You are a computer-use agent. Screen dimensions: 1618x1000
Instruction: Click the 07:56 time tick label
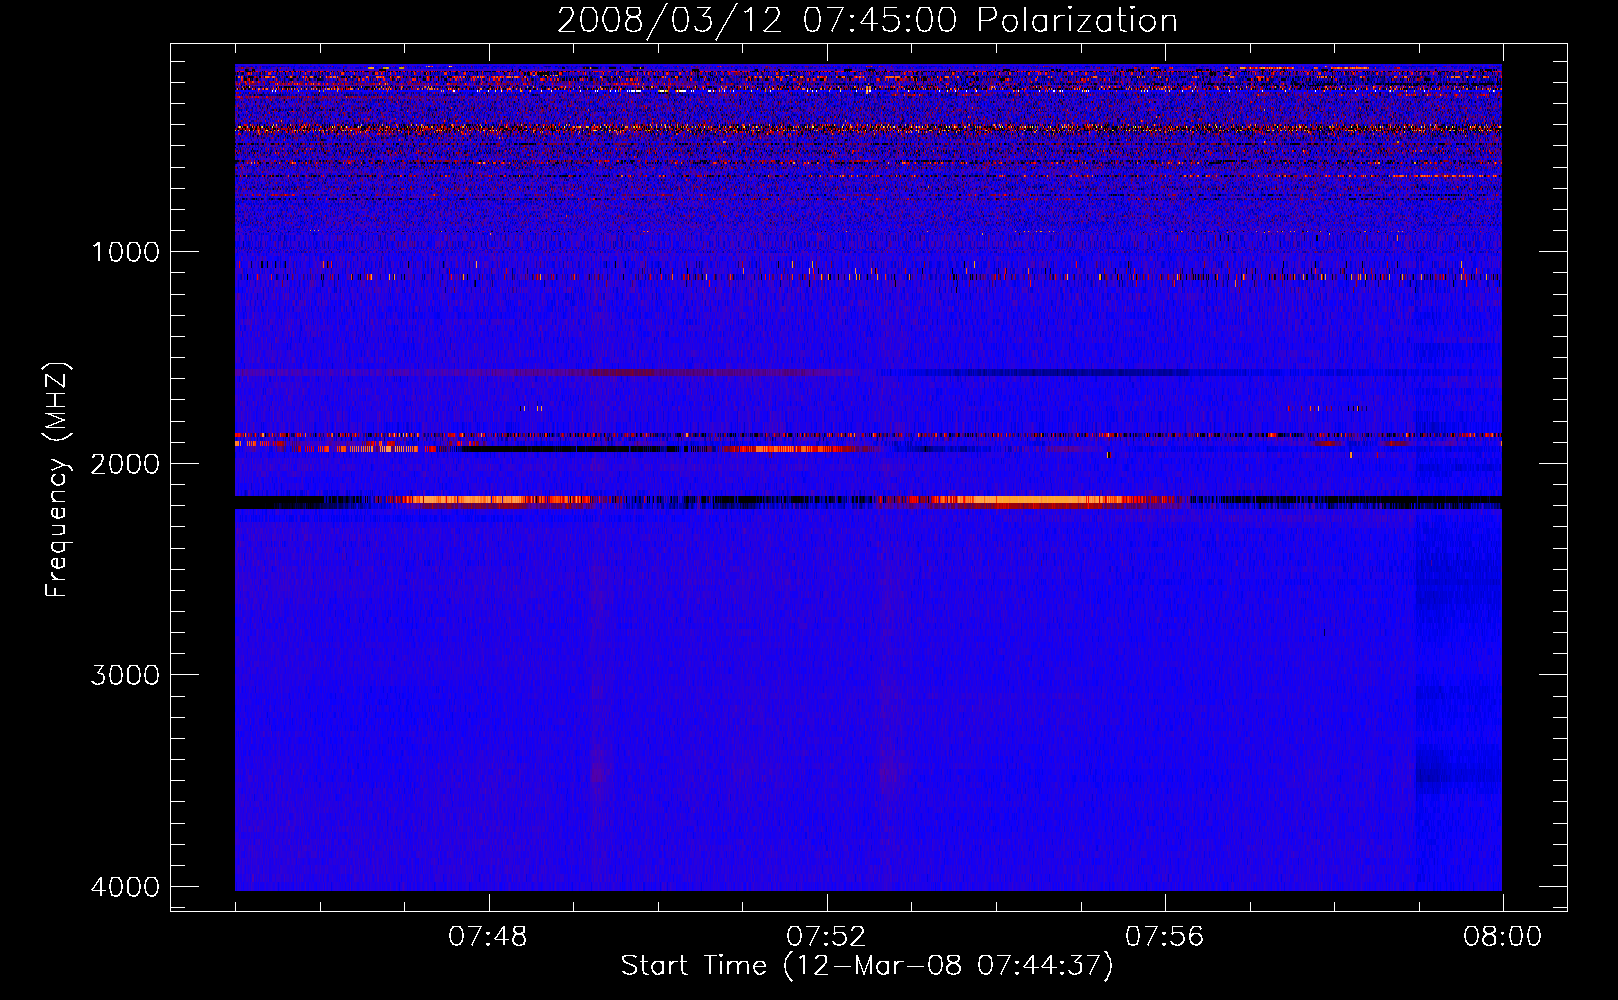[1165, 937]
